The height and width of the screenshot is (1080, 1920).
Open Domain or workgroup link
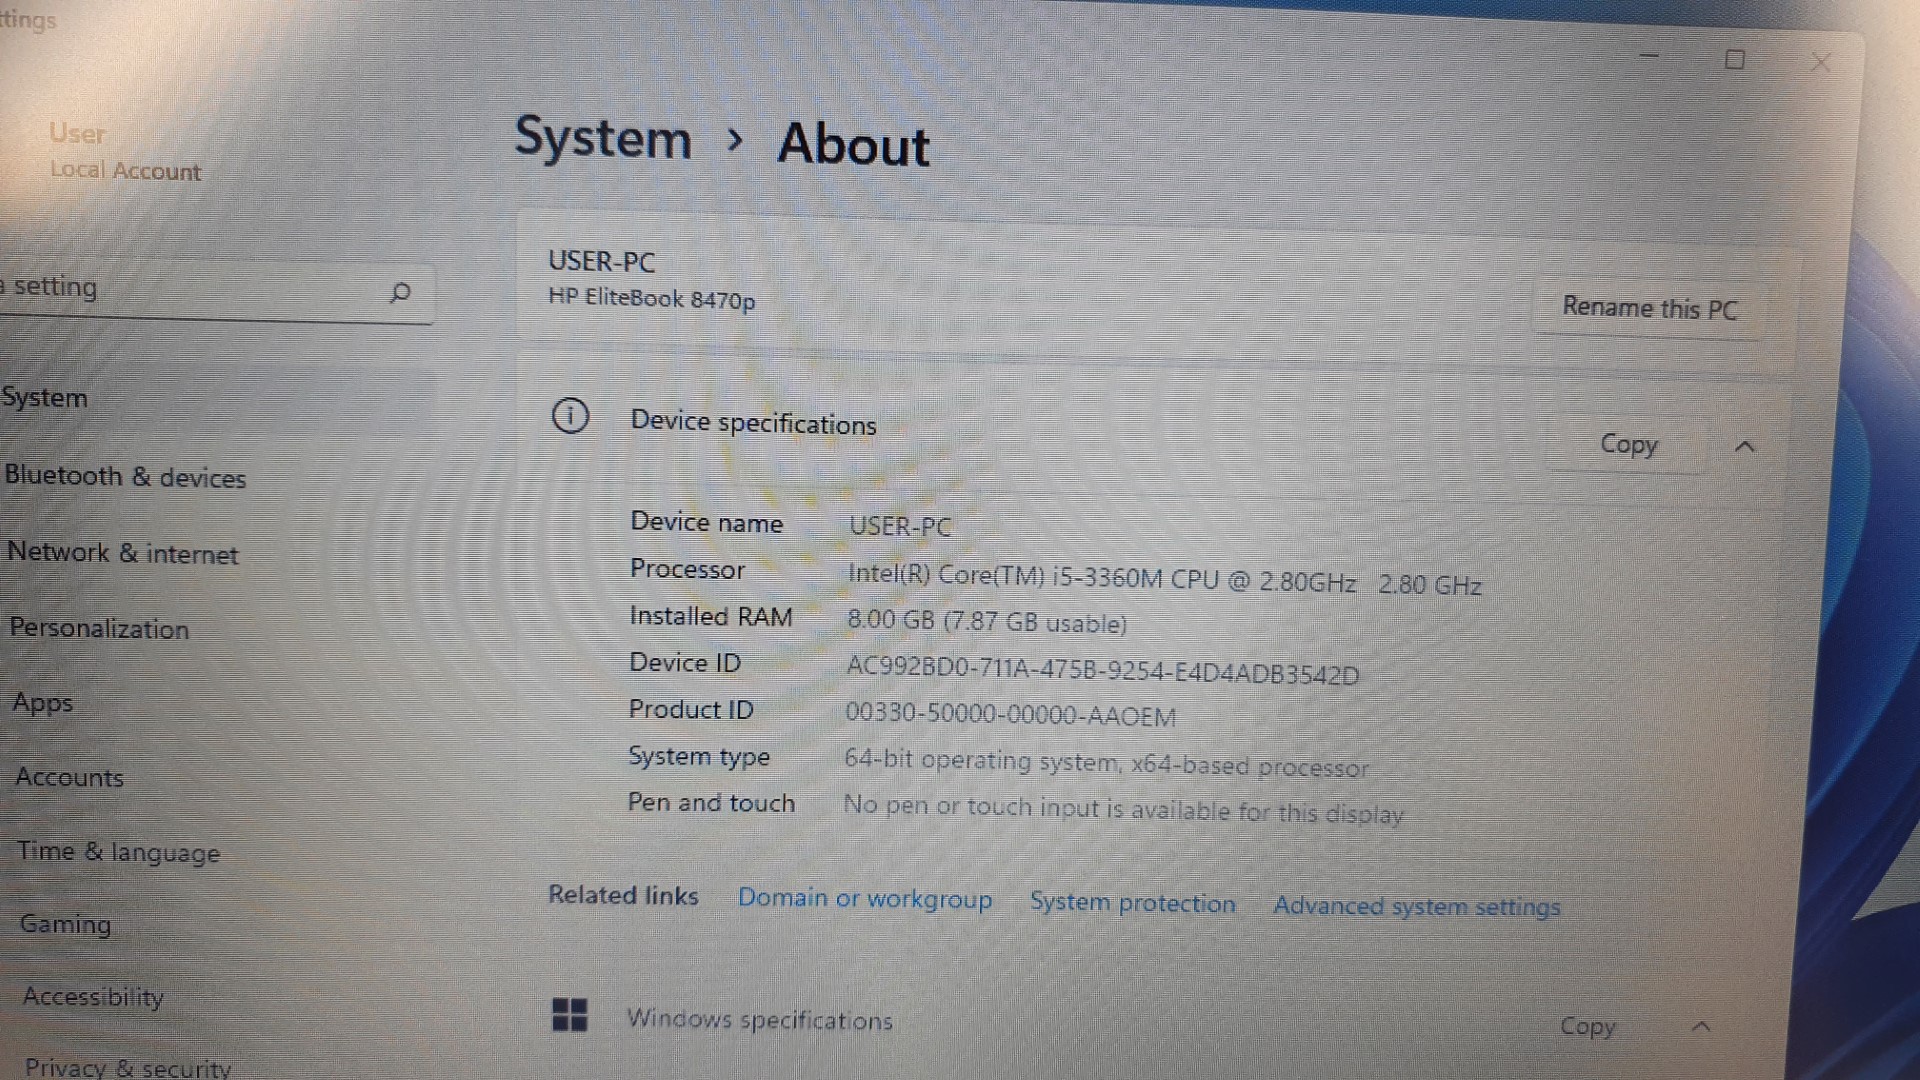click(865, 898)
